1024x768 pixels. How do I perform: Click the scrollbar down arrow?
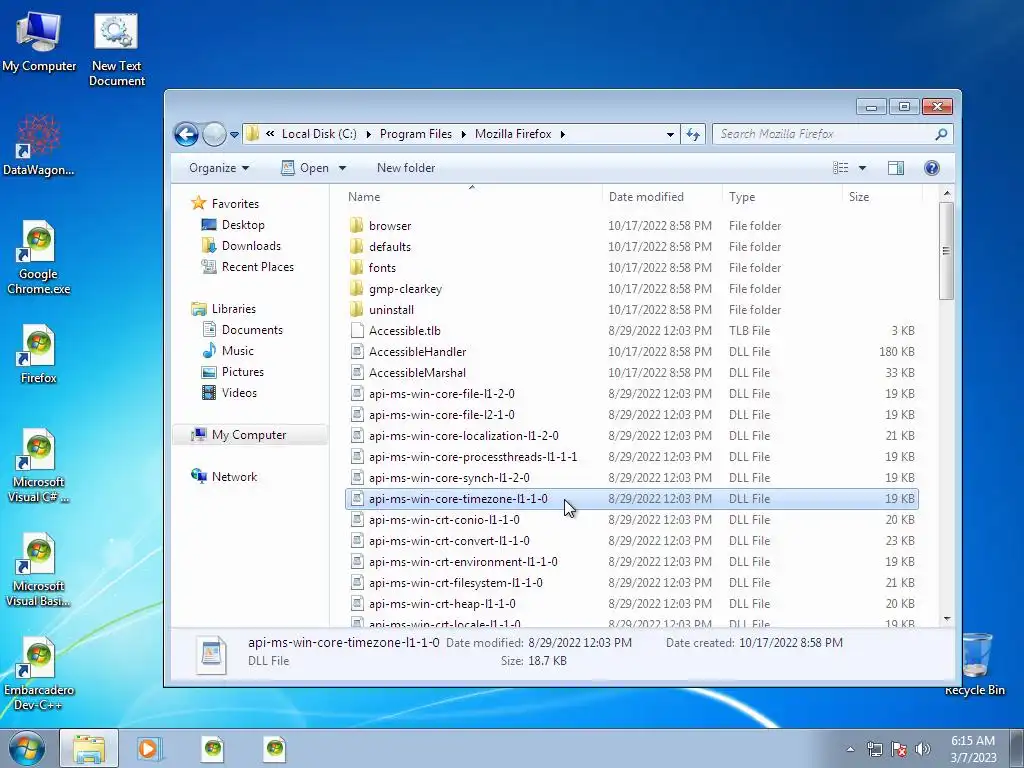tap(946, 618)
